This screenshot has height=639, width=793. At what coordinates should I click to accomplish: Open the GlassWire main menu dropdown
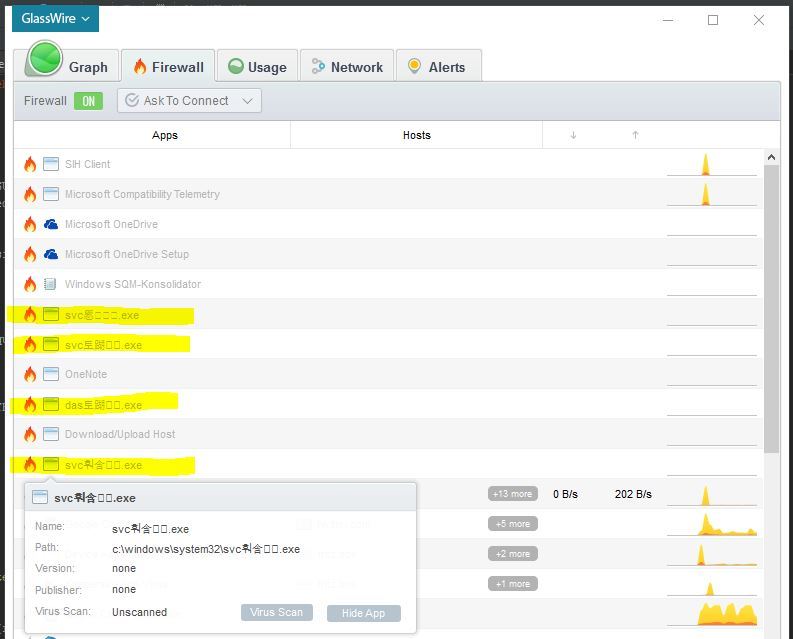pos(55,18)
